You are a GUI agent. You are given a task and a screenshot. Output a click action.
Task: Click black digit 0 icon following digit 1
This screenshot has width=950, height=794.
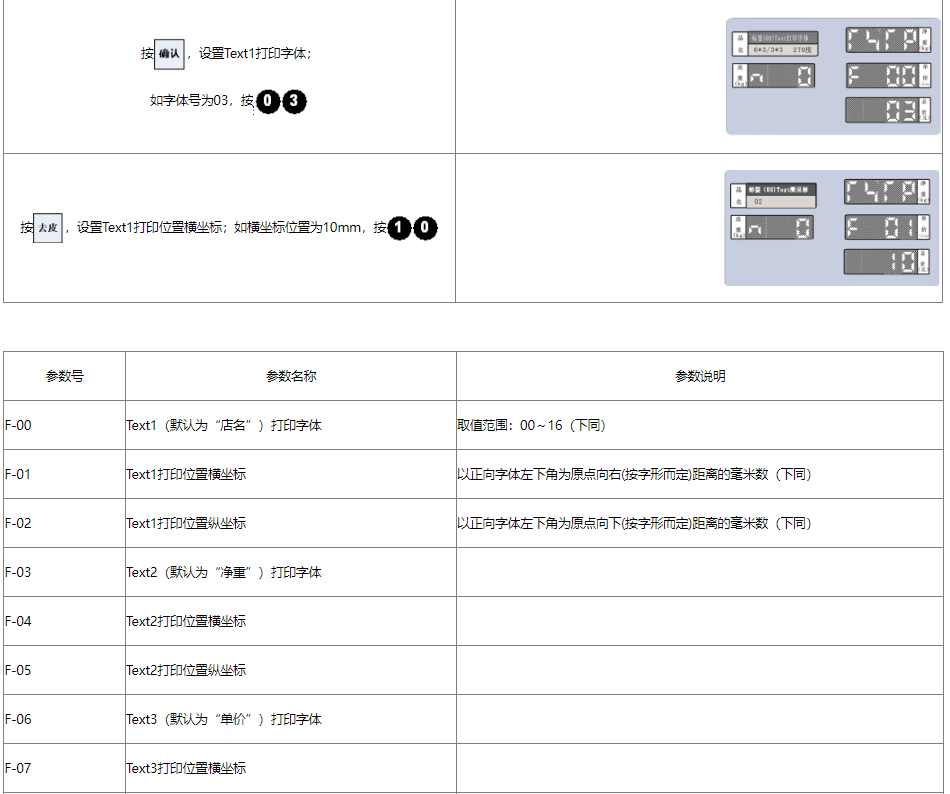click(425, 228)
